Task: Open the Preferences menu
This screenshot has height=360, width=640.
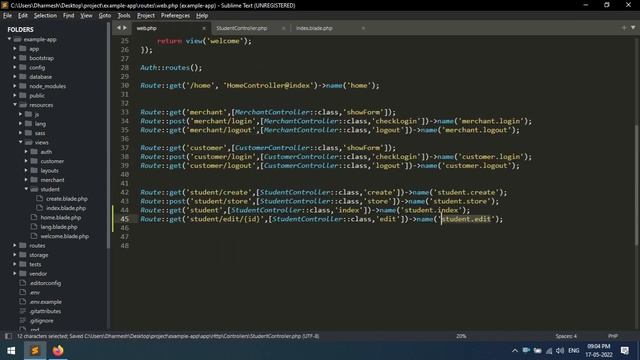Action: coord(175,16)
